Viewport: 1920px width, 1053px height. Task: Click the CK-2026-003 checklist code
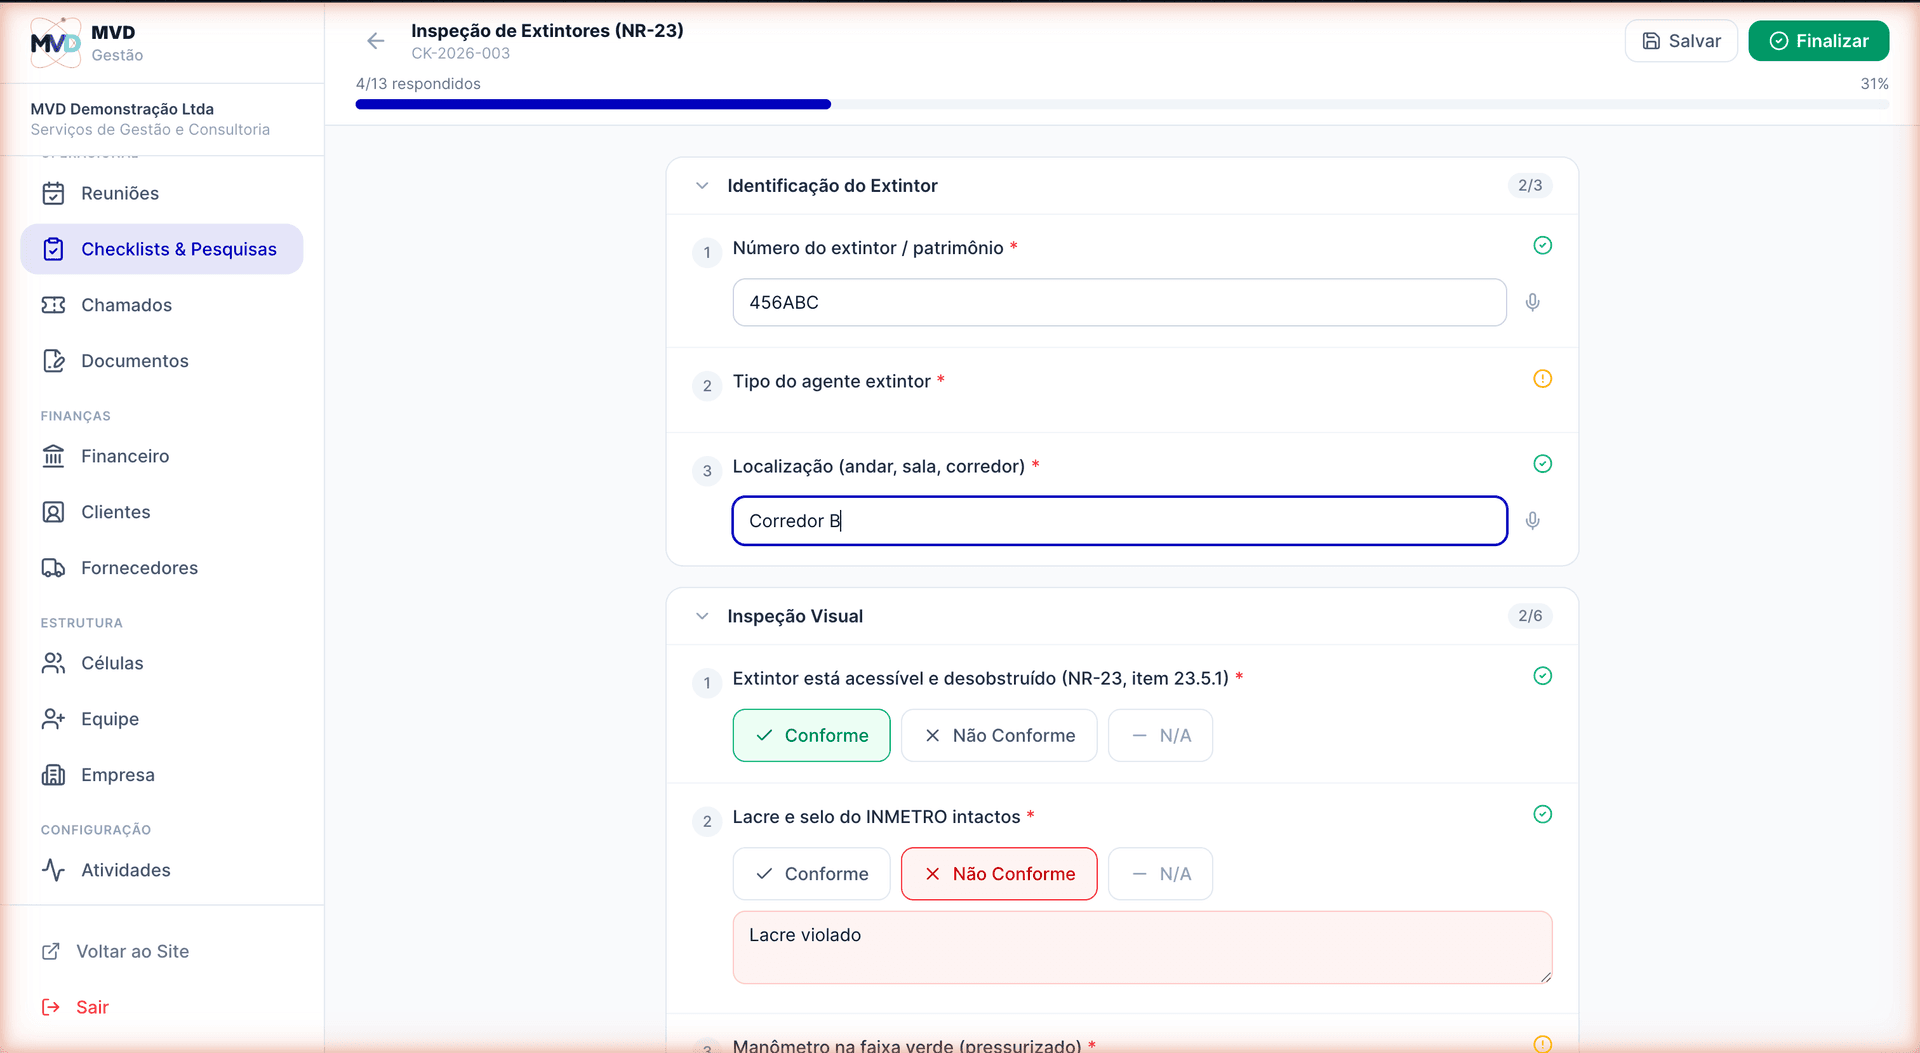point(460,54)
